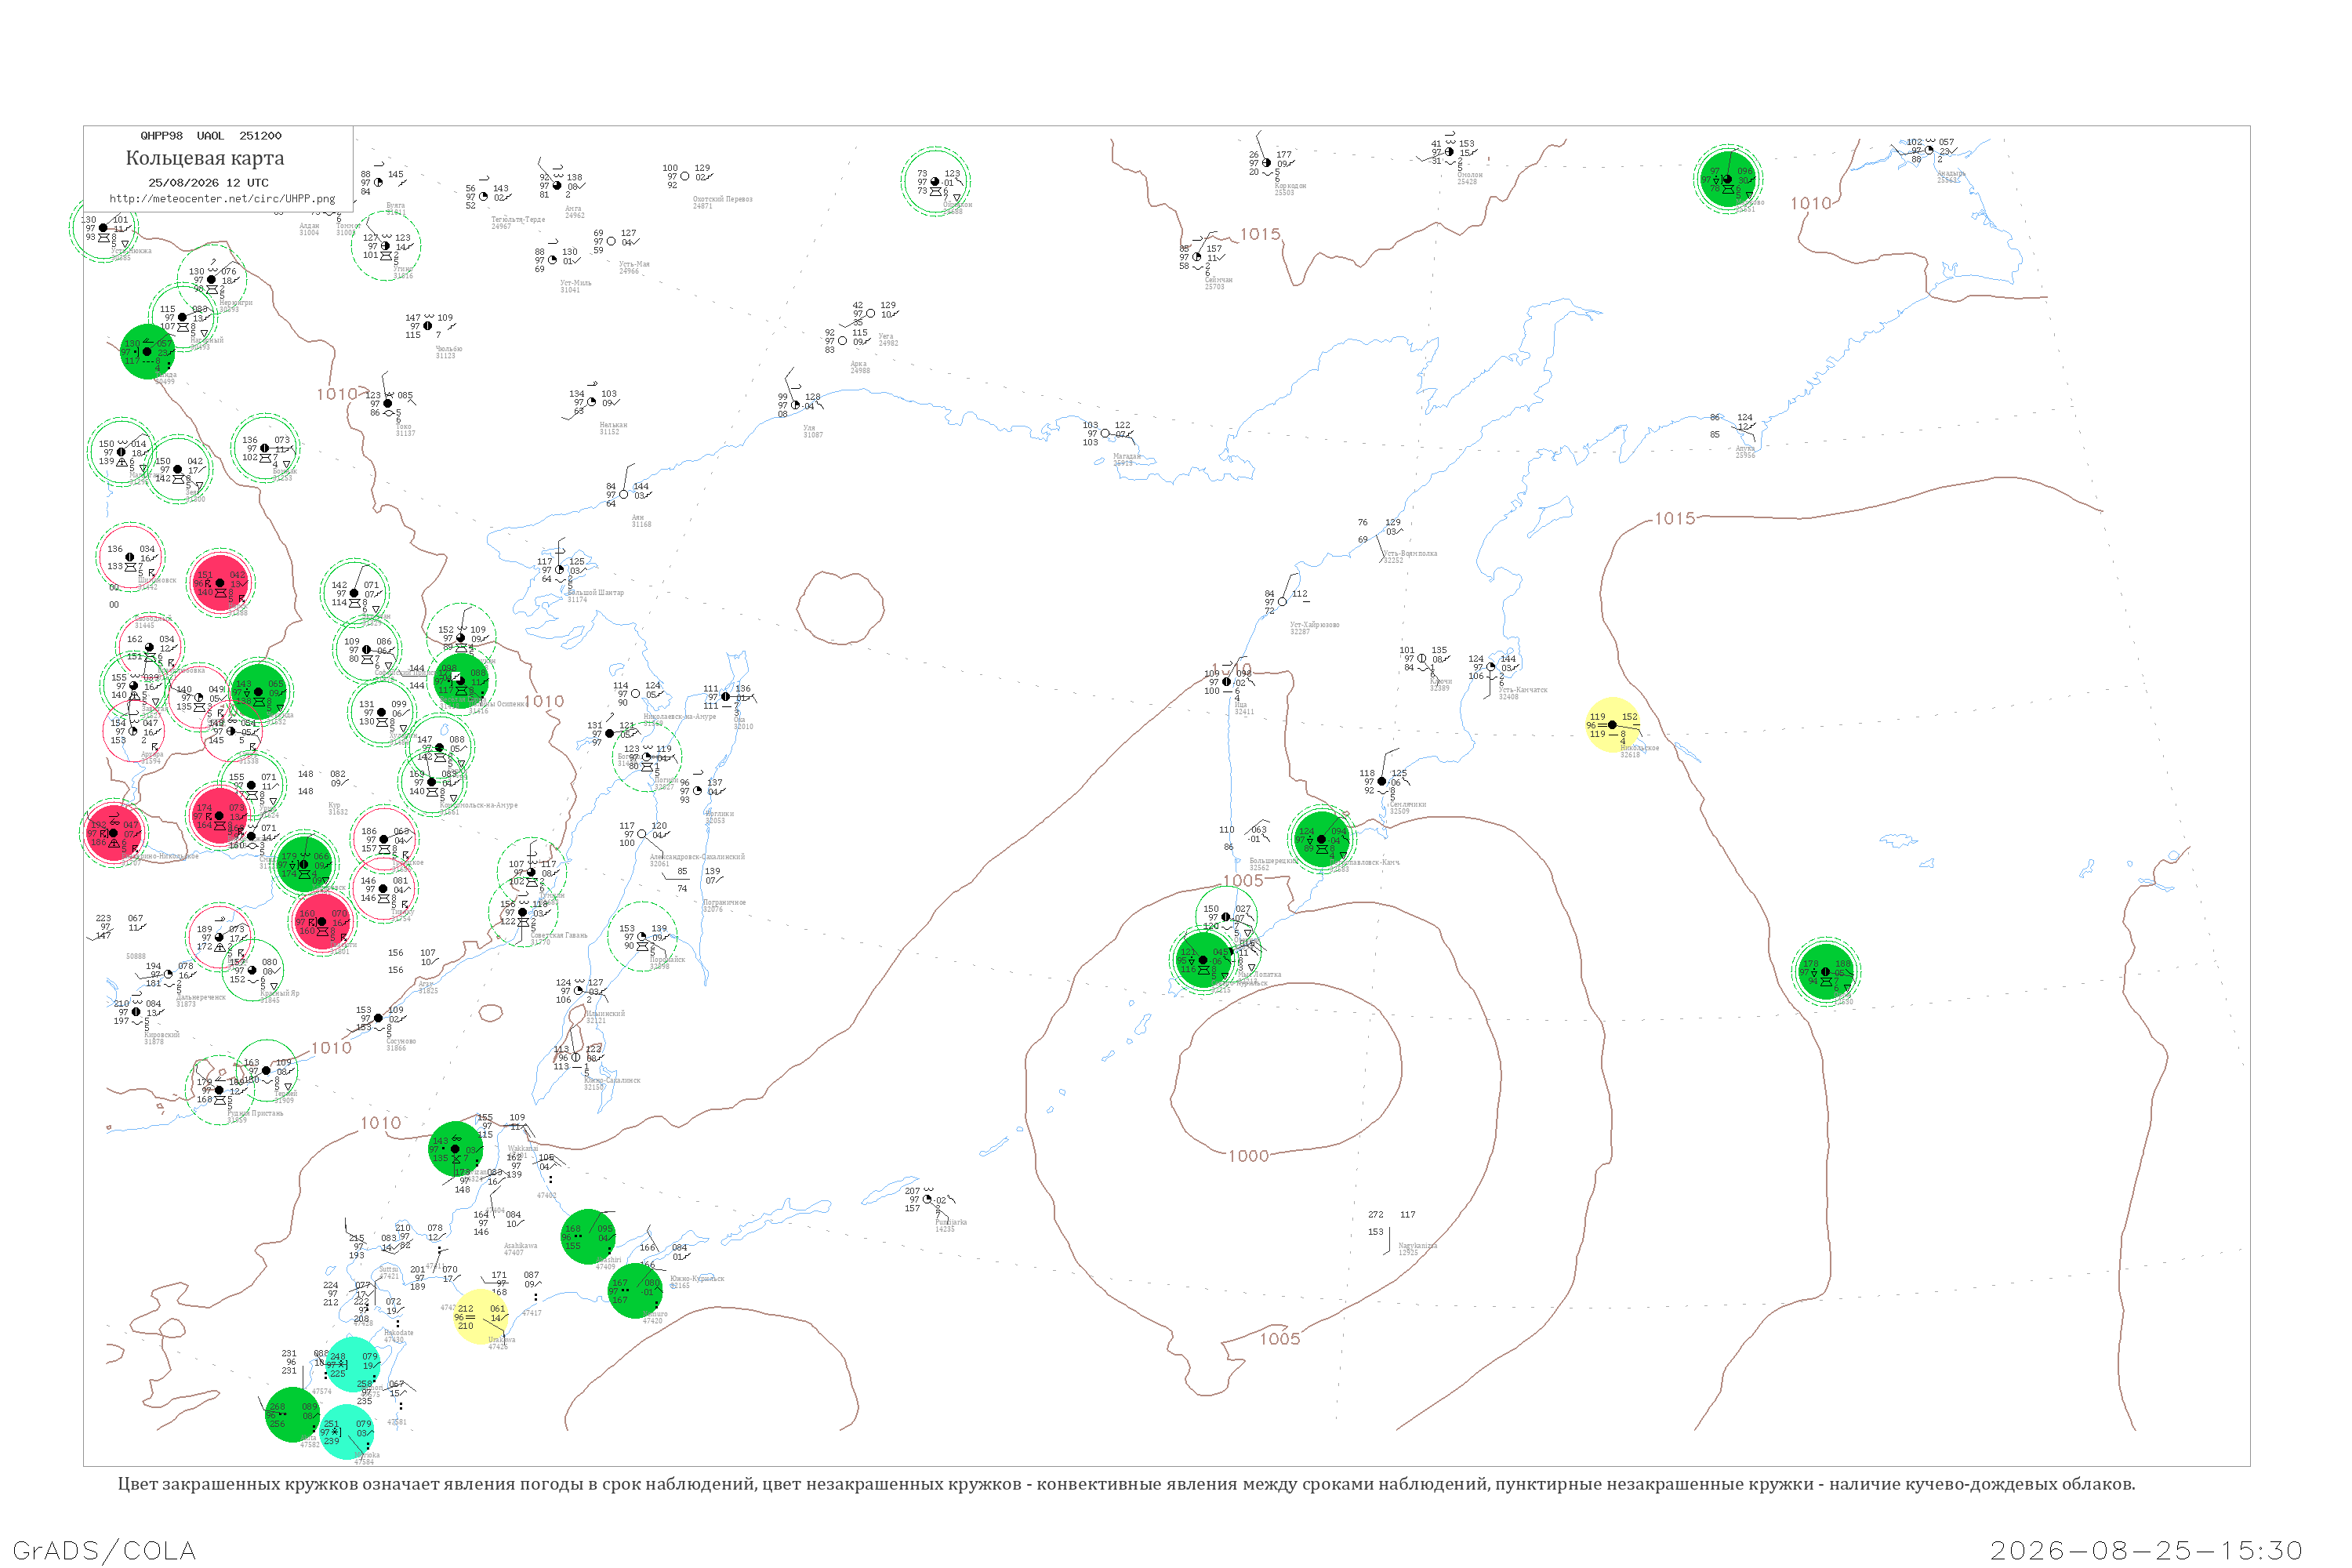Click the date '25/08/2026 12 UTC'
2352x1568 pixels.
click(x=209, y=183)
